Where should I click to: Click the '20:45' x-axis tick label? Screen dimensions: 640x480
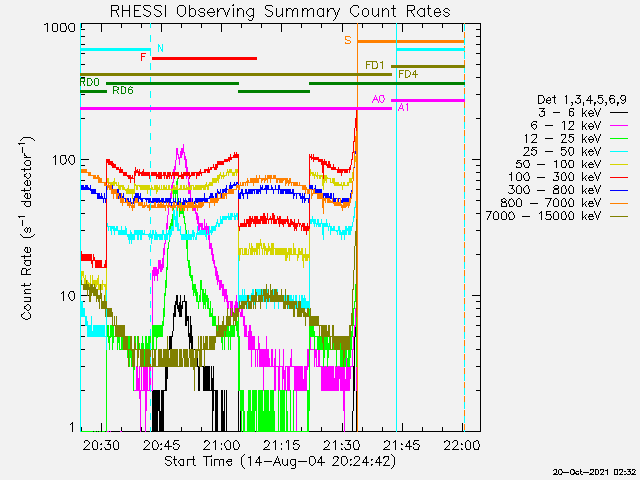(x=162, y=445)
